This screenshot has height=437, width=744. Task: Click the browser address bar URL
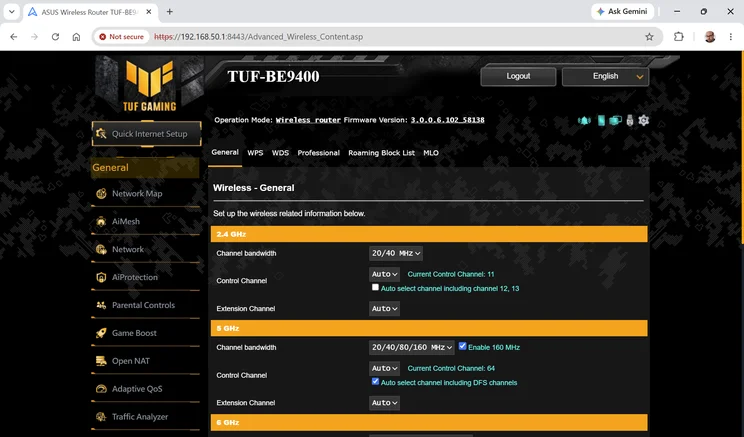pos(259,37)
